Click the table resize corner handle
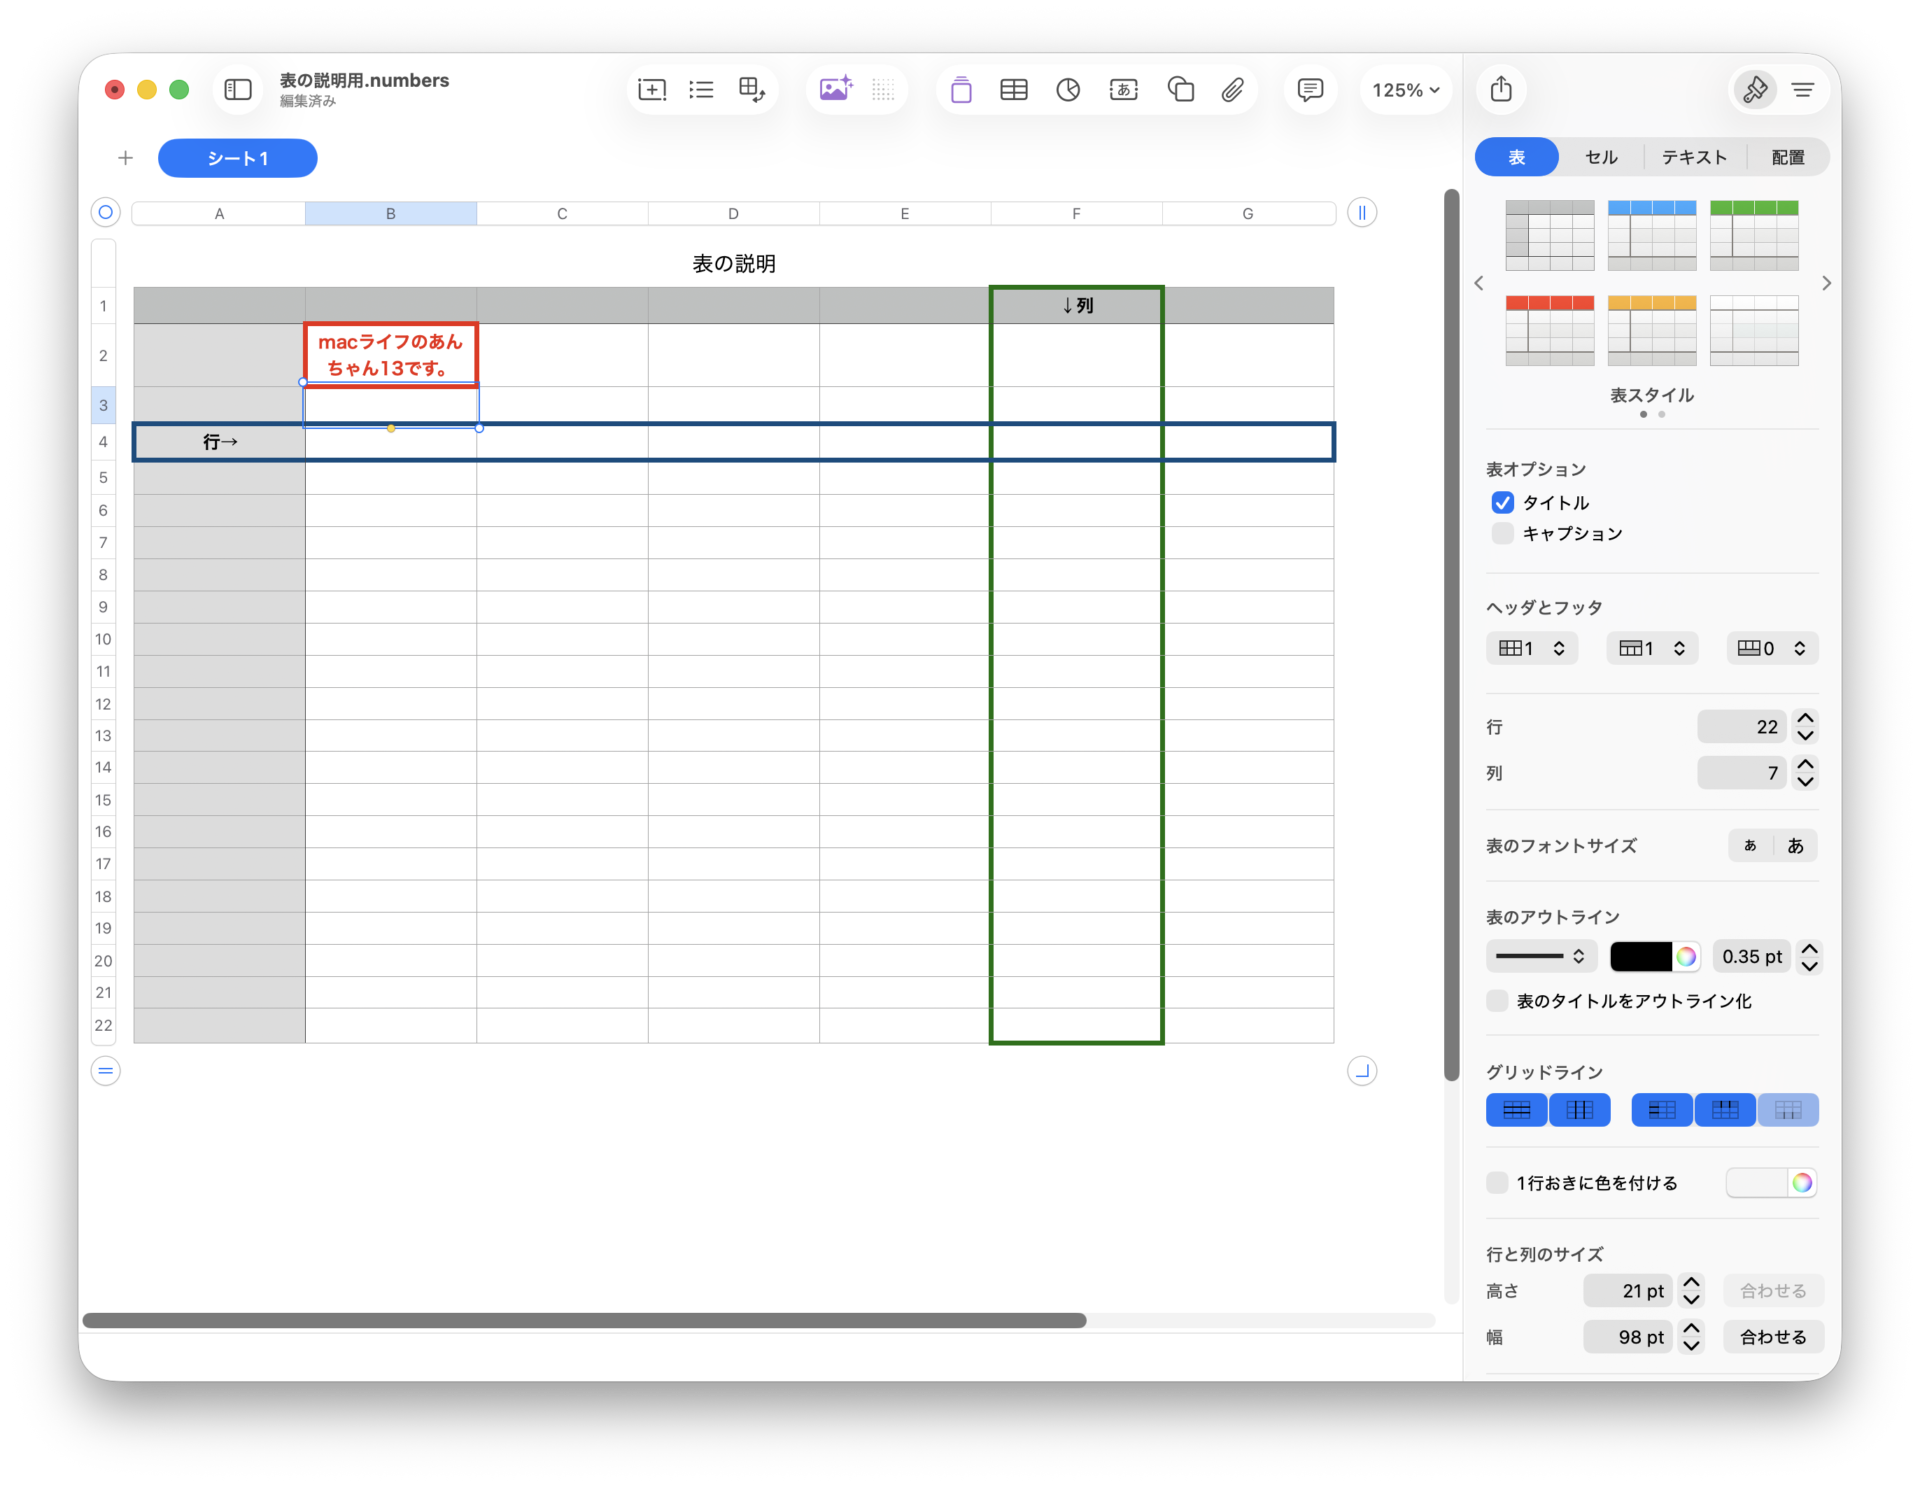 1362,1071
